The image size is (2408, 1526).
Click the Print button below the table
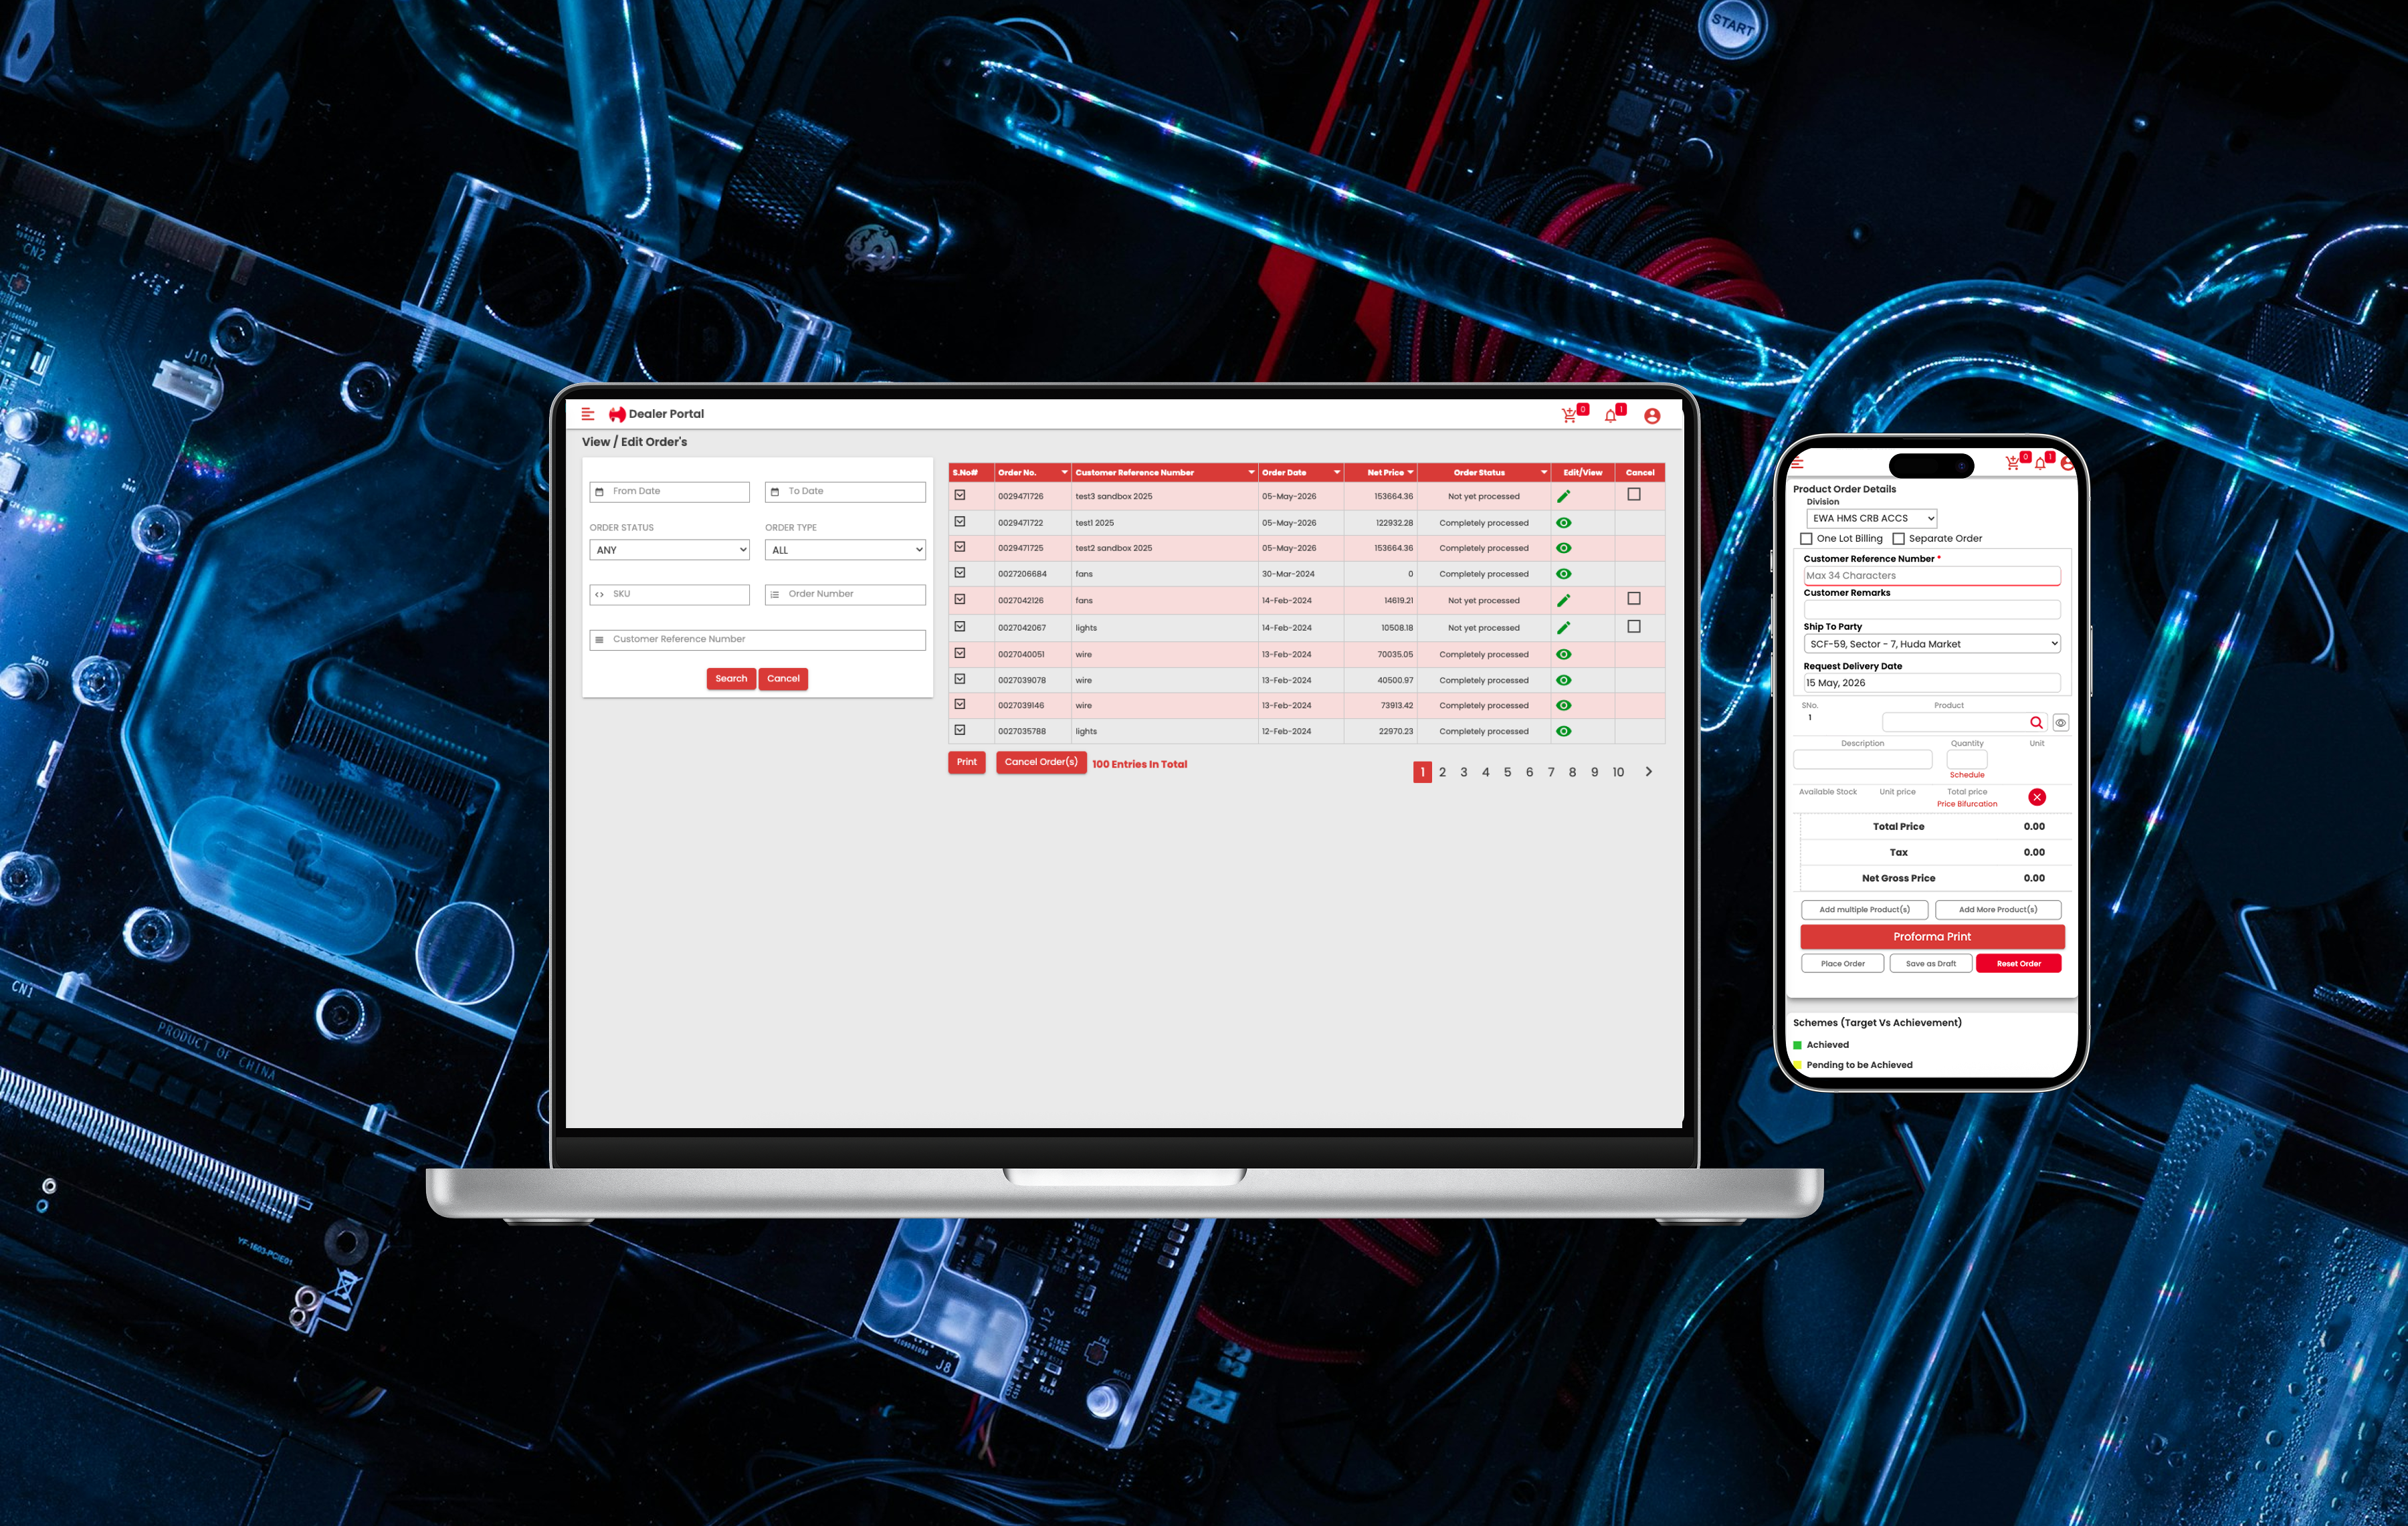point(967,762)
